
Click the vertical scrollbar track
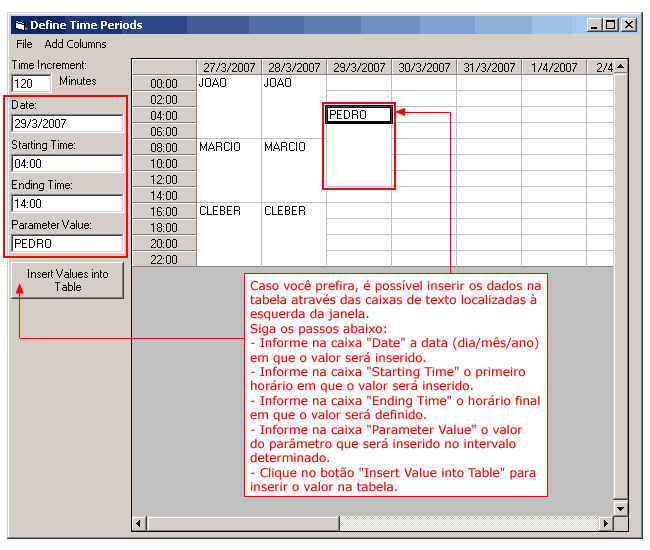coord(621,286)
